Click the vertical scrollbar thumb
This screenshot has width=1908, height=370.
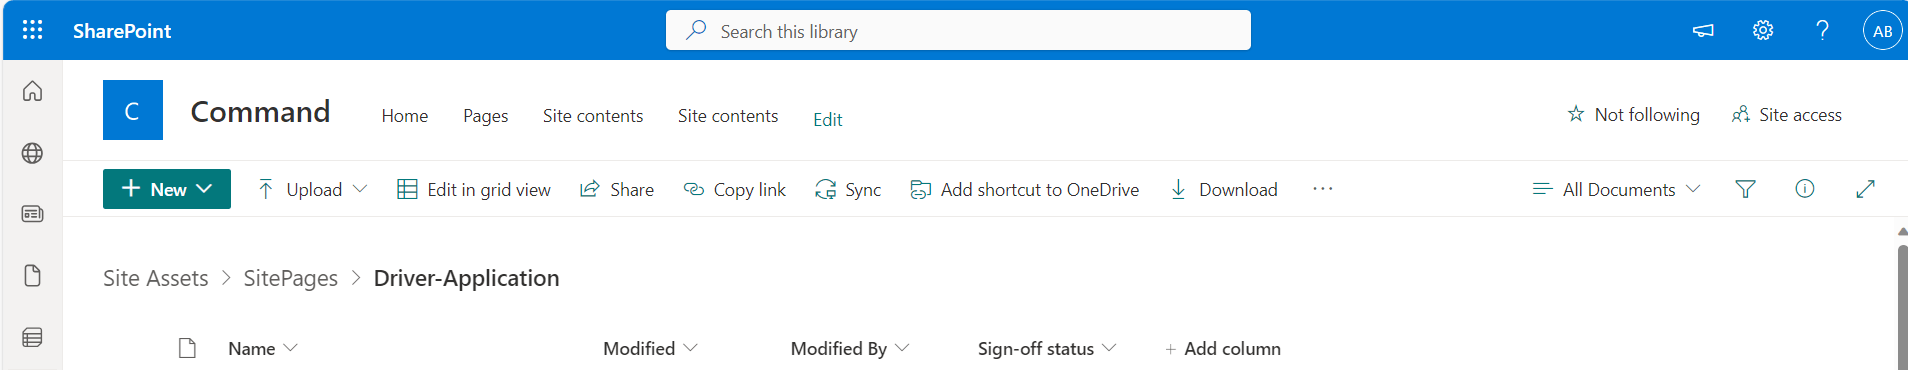pos(1902,307)
